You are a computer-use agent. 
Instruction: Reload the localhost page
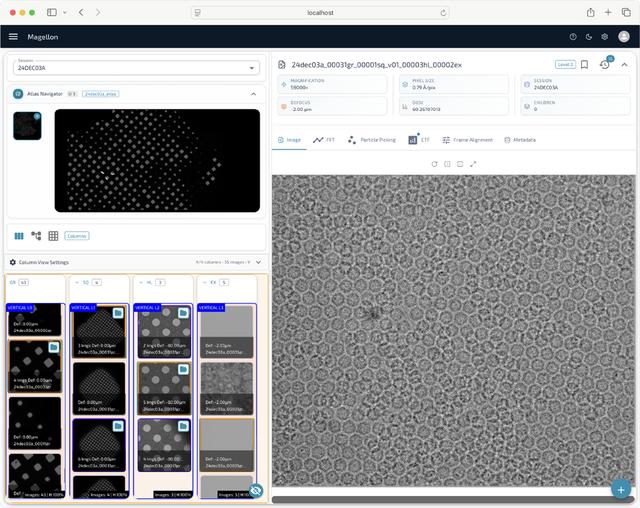click(x=443, y=13)
